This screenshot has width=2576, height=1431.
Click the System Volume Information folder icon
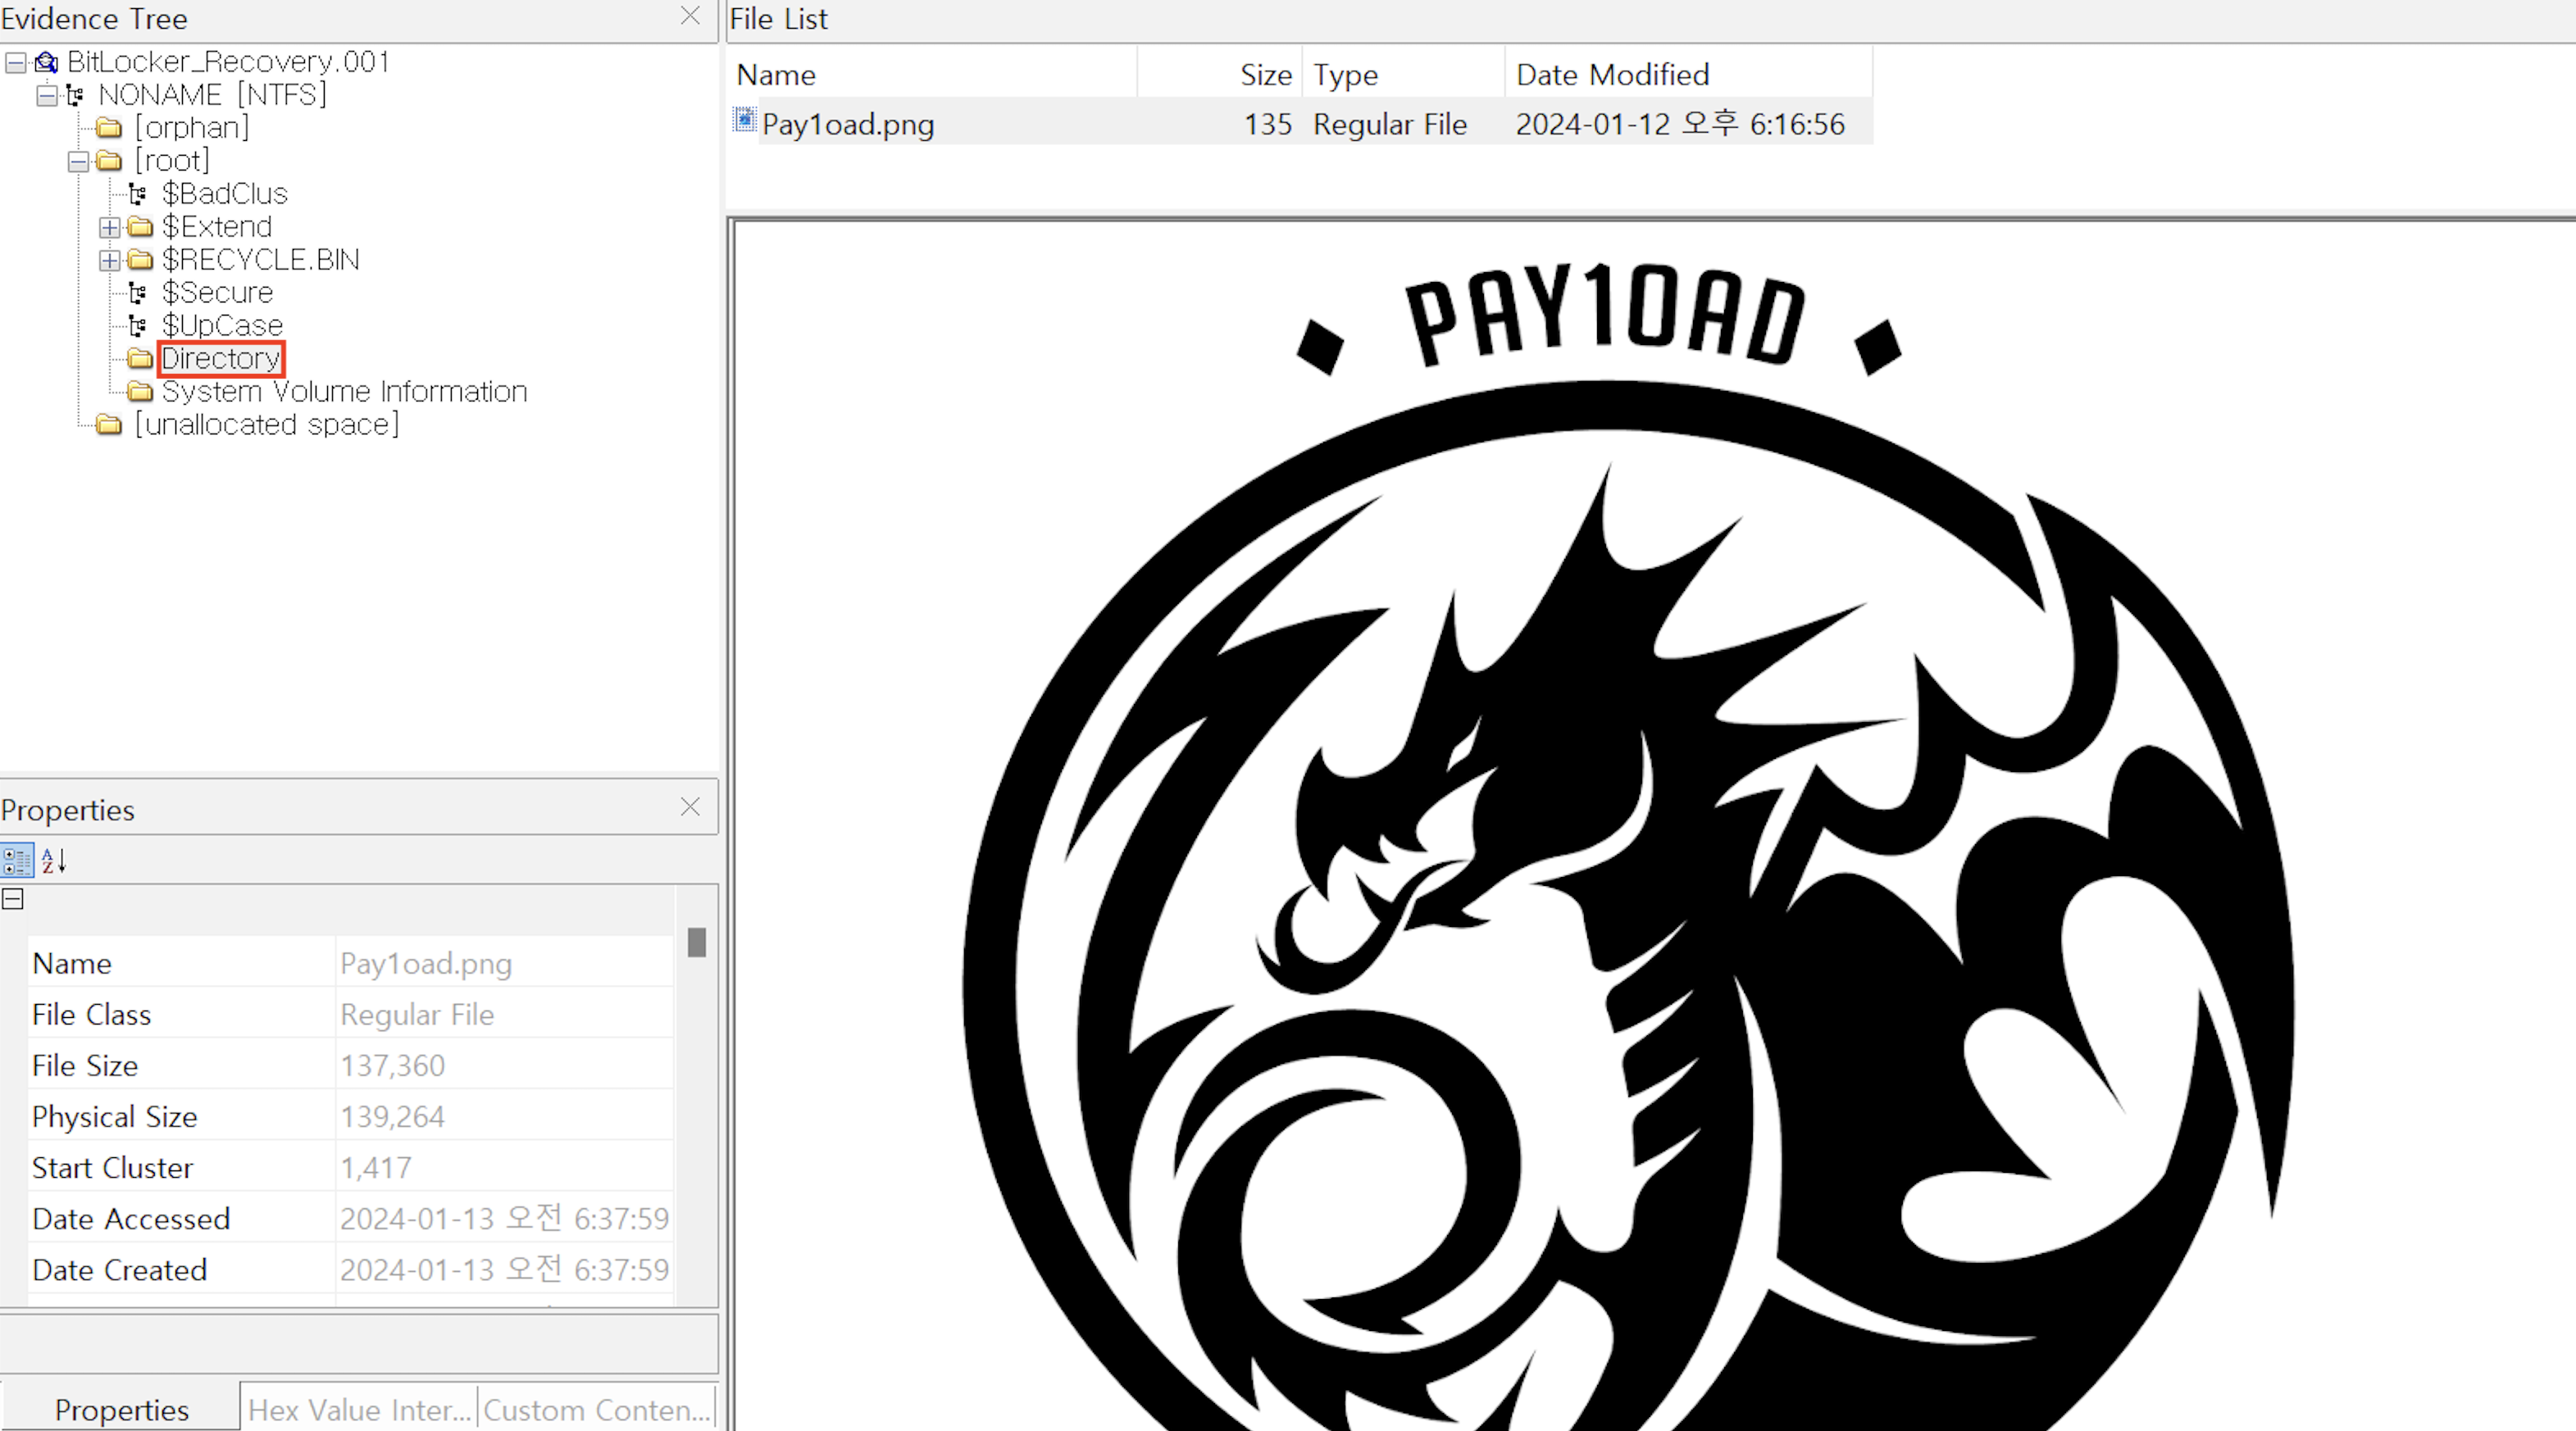click(x=140, y=391)
